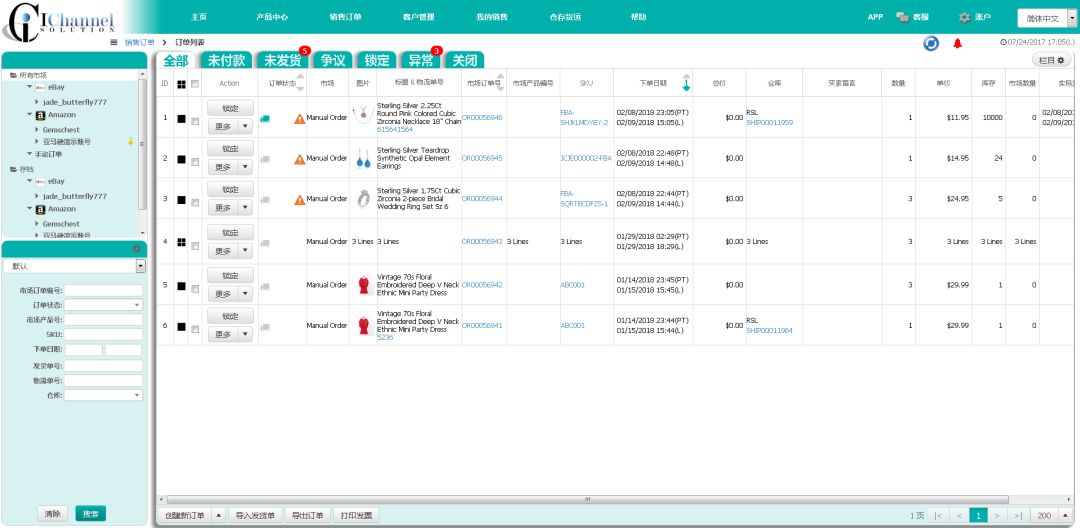This screenshot has height=528, width=1080.
Task: Go to the next page with the > button
Action: click(997, 516)
